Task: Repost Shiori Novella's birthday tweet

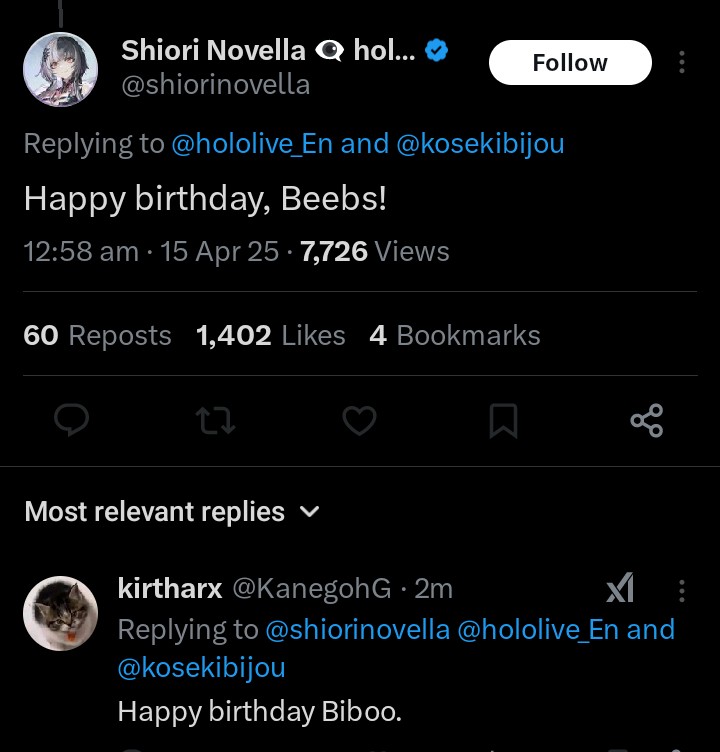Action: click(x=216, y=421)
